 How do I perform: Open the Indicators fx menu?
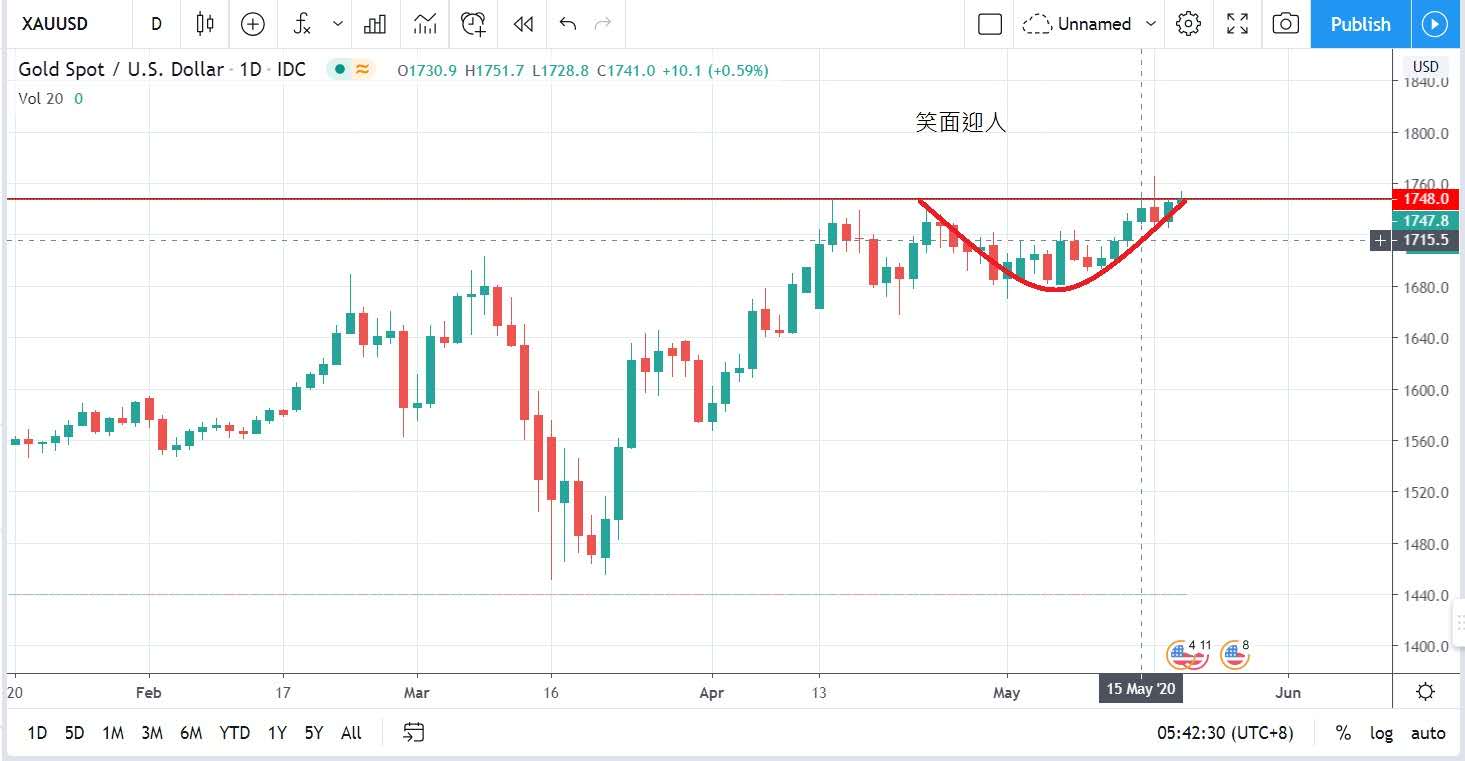(302, 24)
